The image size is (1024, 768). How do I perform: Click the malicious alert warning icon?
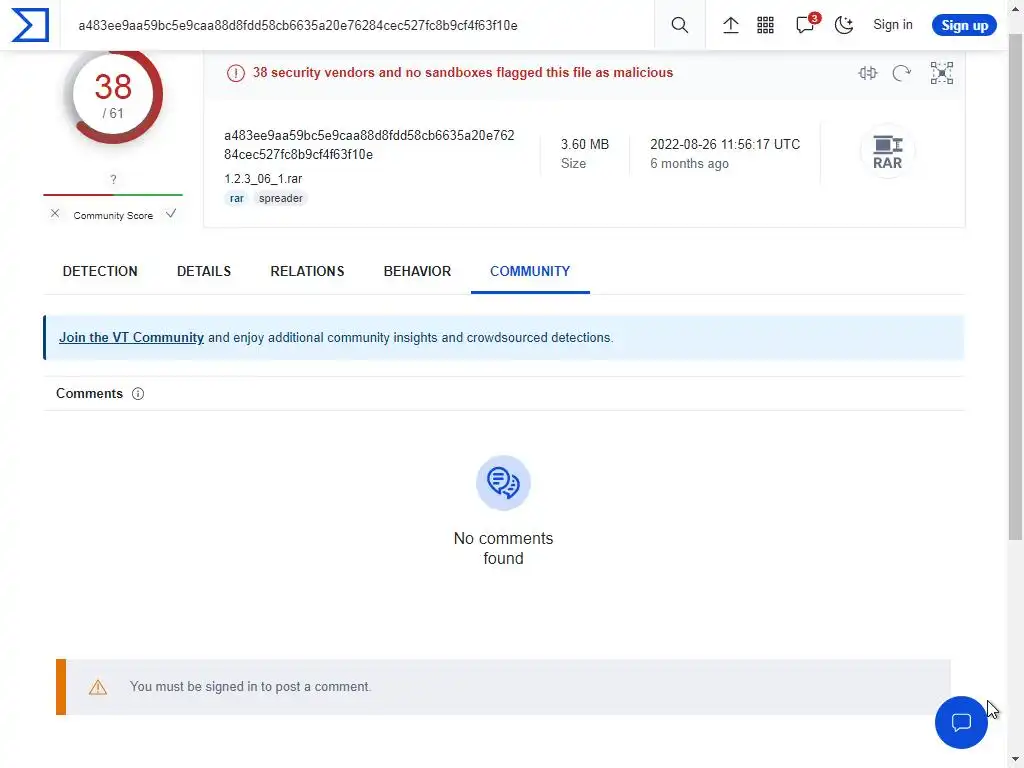[x=236, y=72]
